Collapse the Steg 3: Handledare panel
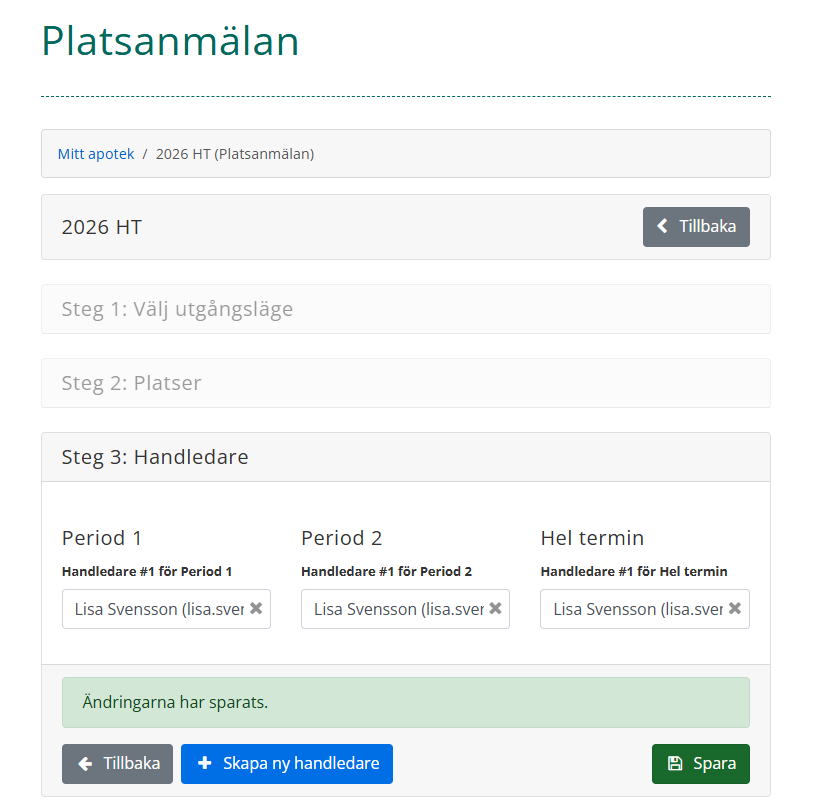Screen dimensions: 834x812 click(155, 457)
